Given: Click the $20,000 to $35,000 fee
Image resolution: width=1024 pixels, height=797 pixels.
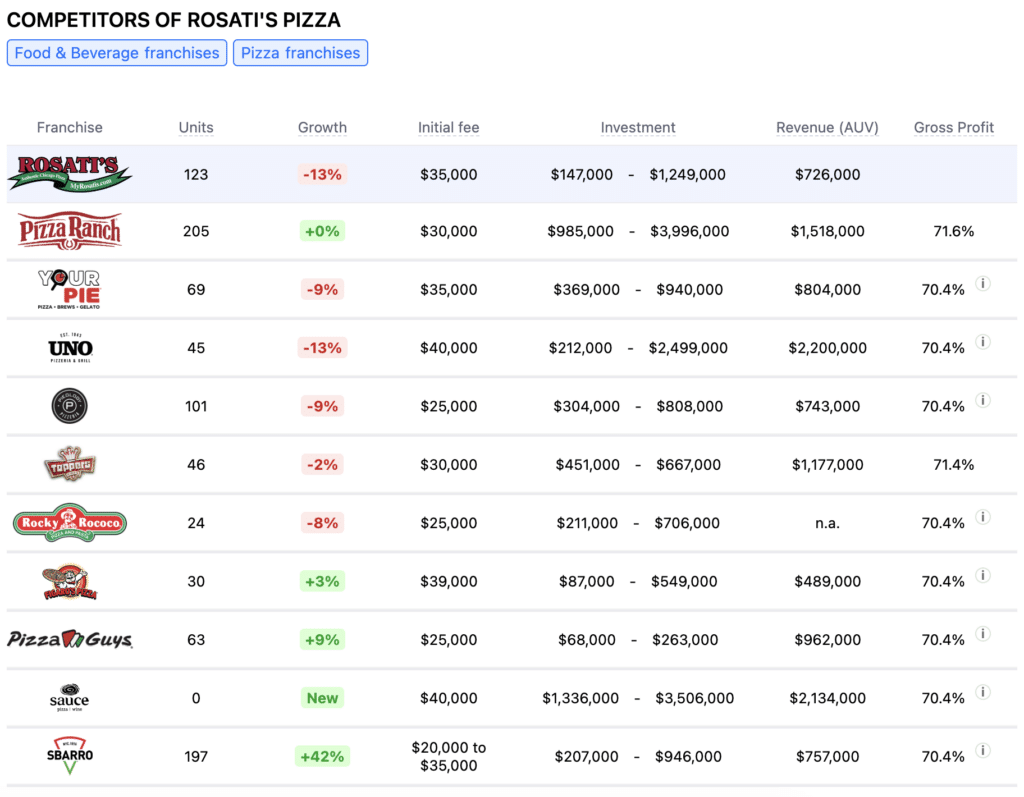Looking at the screenshot, I should tap(449, 756).
